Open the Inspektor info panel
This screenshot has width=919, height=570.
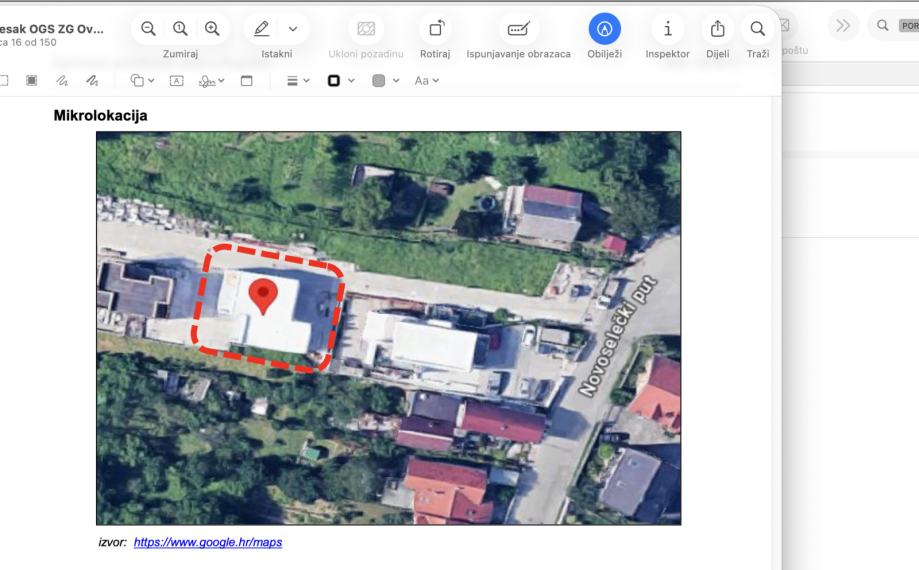pyautogui.click(x=667, y=29)
